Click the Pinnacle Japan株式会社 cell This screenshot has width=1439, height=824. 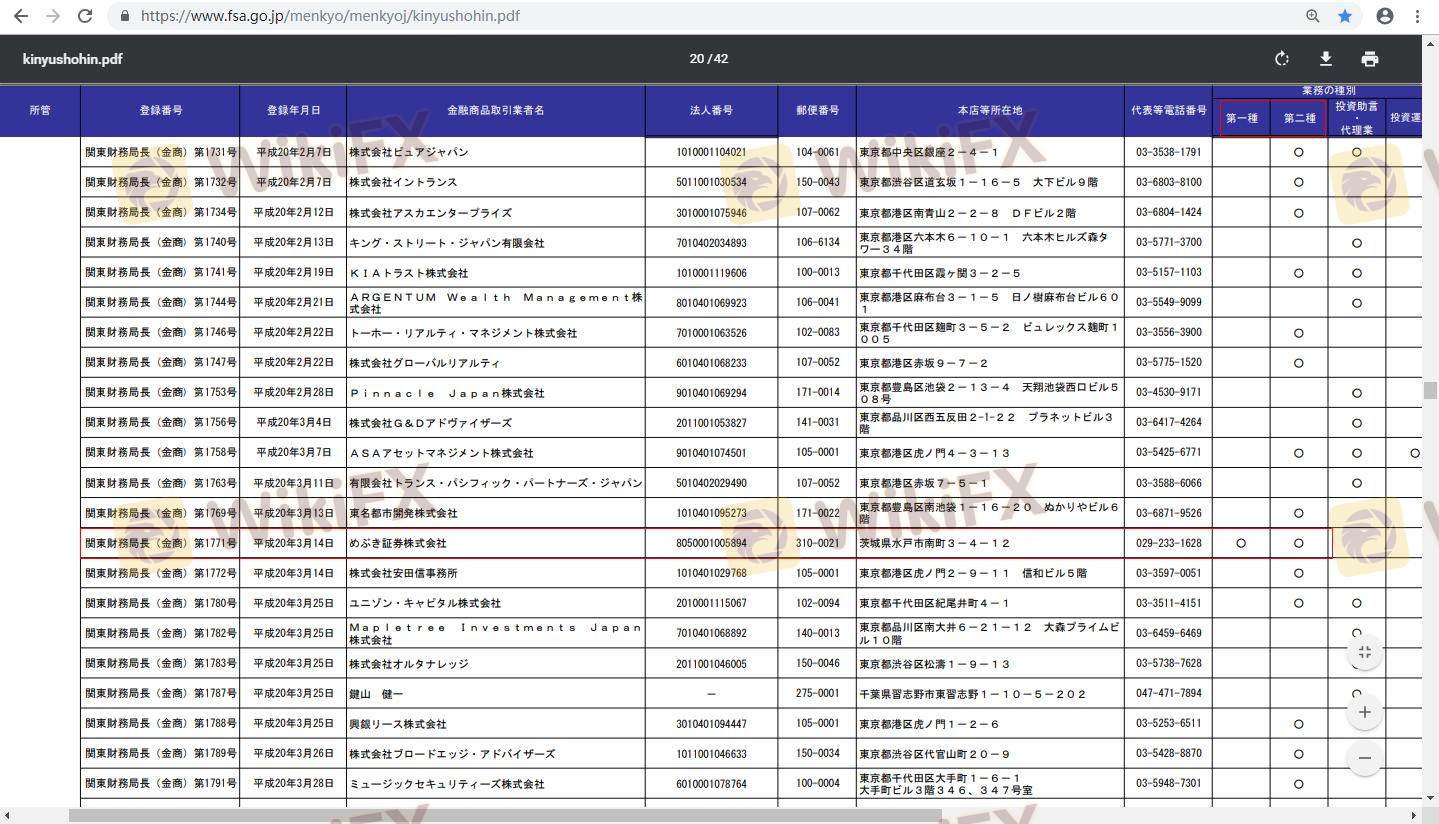(x=496, y=393)
